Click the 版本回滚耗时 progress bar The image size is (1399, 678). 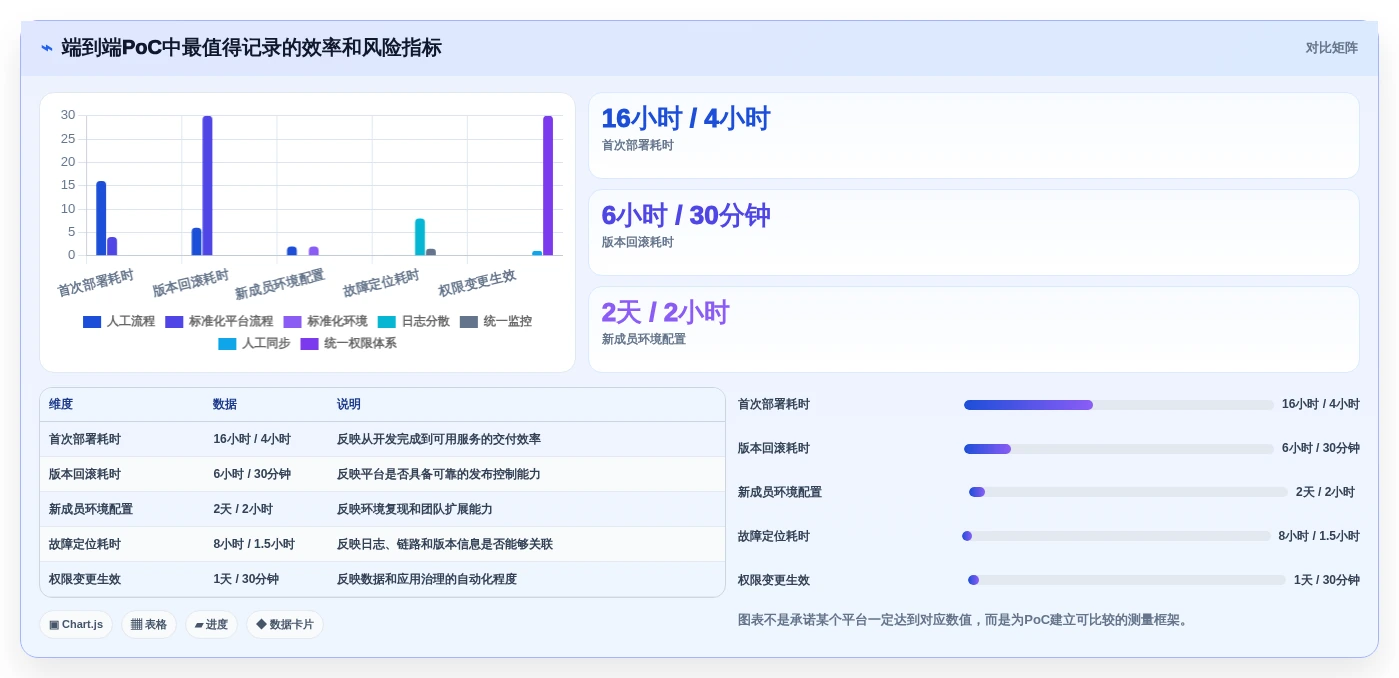pyautogui.click(x=1119, y=449)
